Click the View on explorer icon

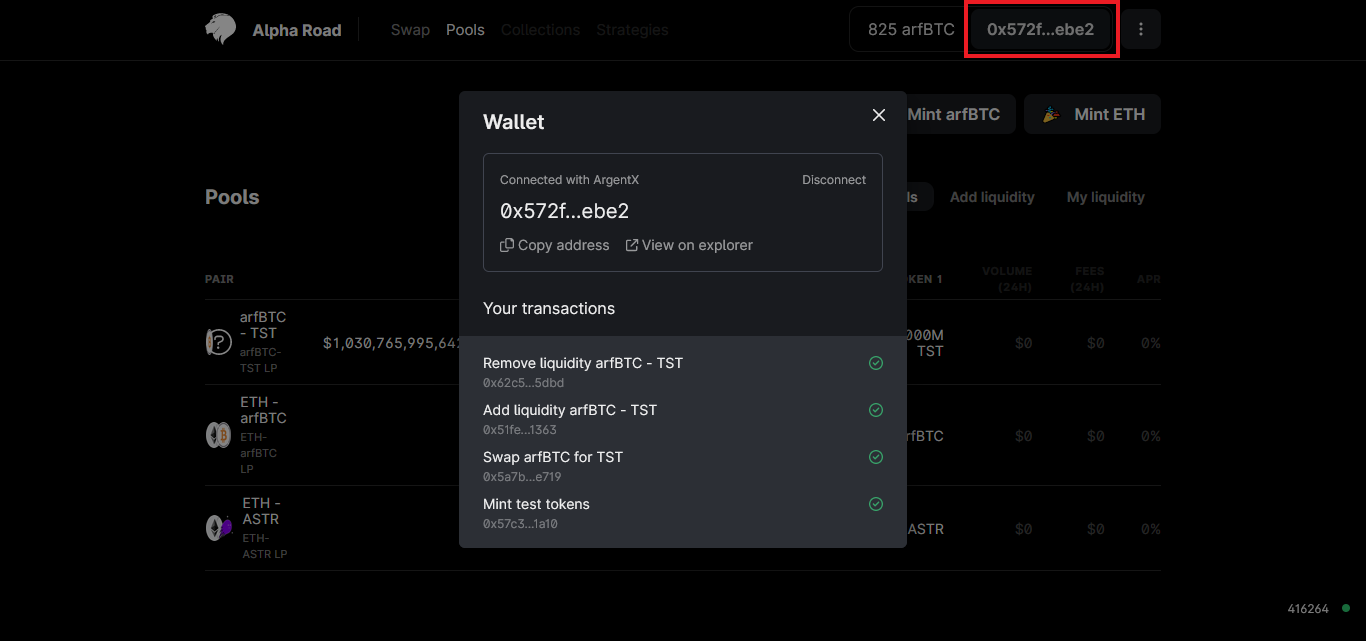pos(632,245)
